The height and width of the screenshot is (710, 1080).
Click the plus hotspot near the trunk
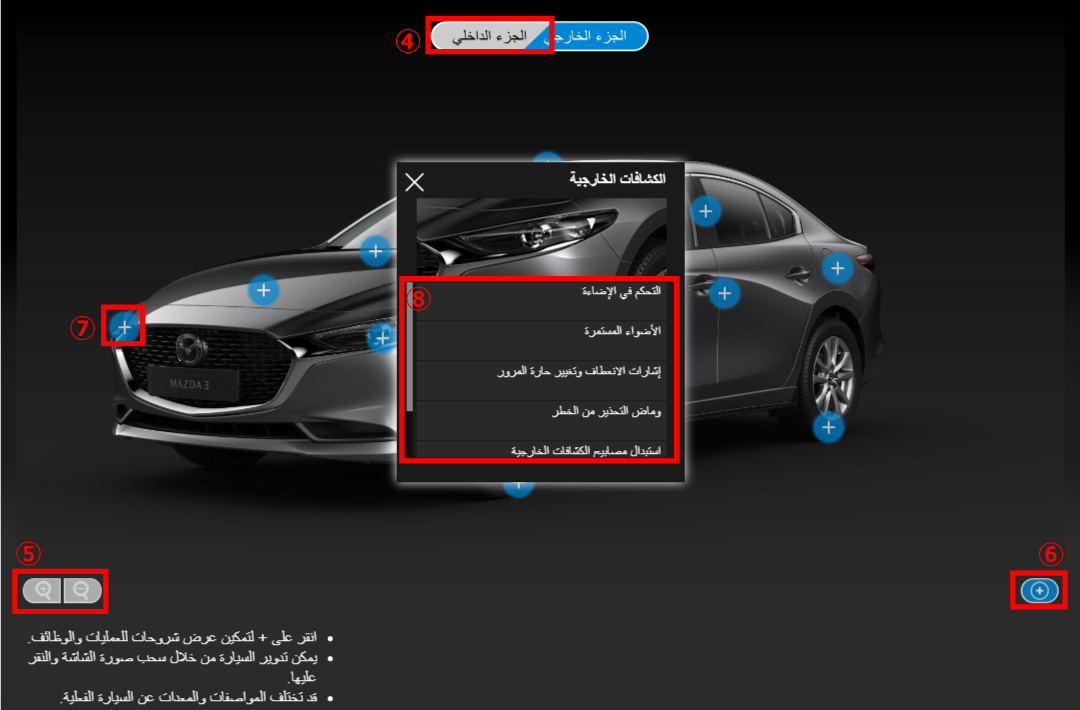(838, 268)
